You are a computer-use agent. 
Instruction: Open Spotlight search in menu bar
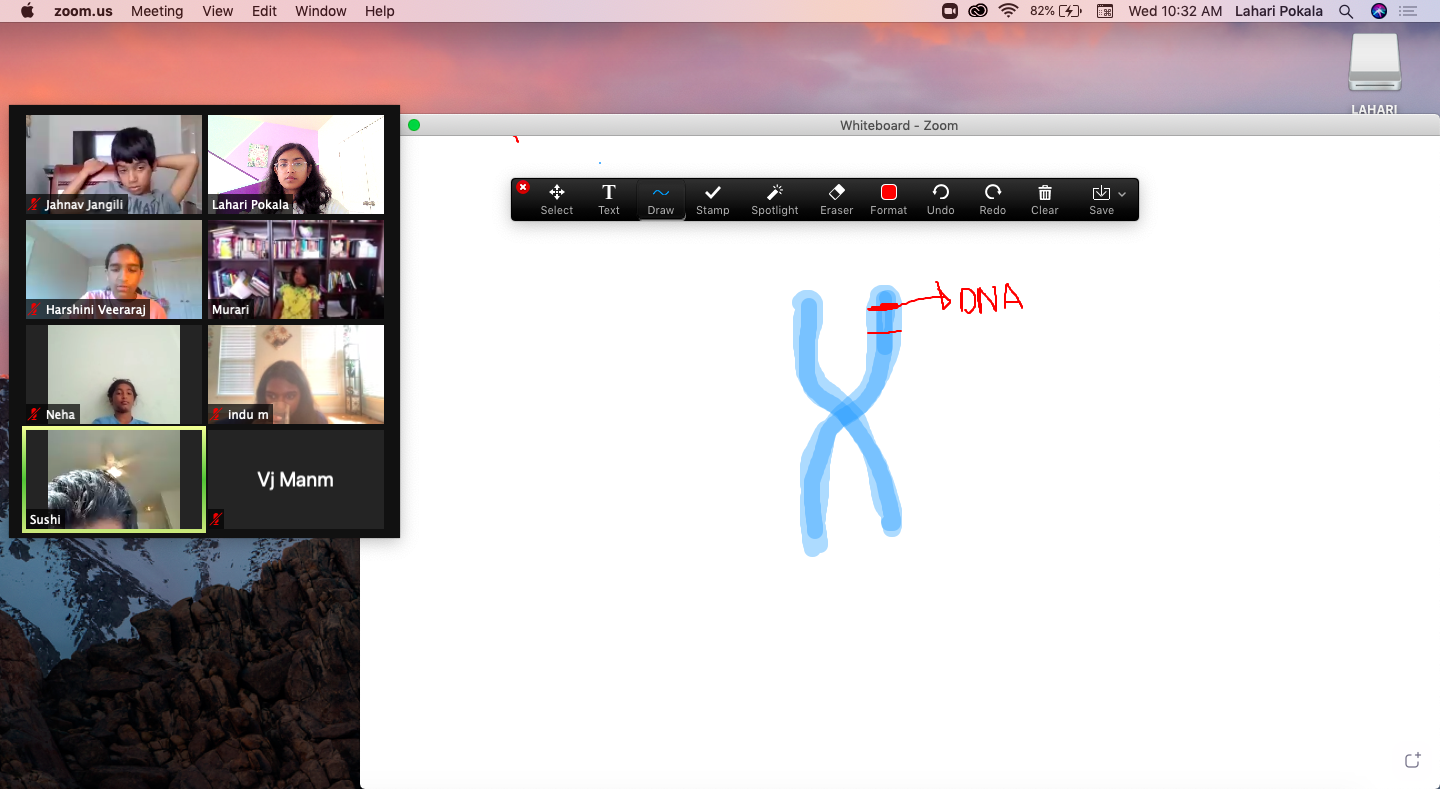click(x=1346, y=11)
